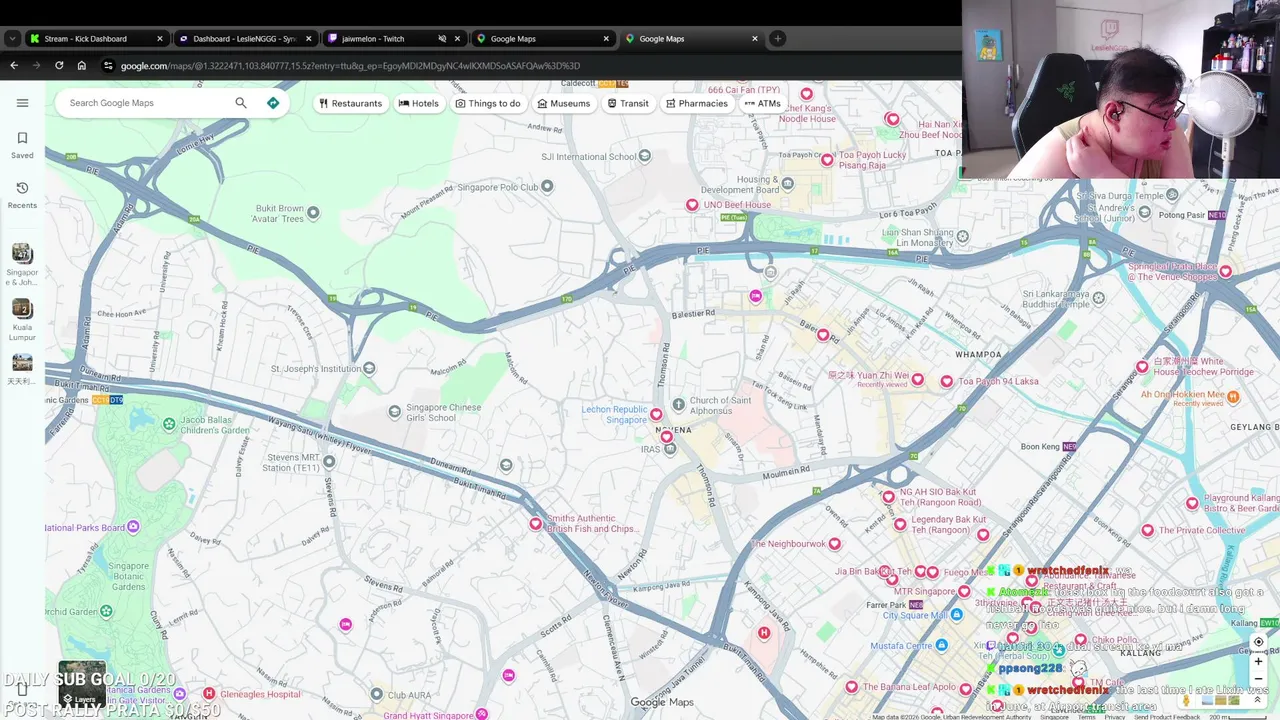Open the SJI International School marker
Image resolution: width=1280 pixels, height=720 pixels.
[645, 156]
